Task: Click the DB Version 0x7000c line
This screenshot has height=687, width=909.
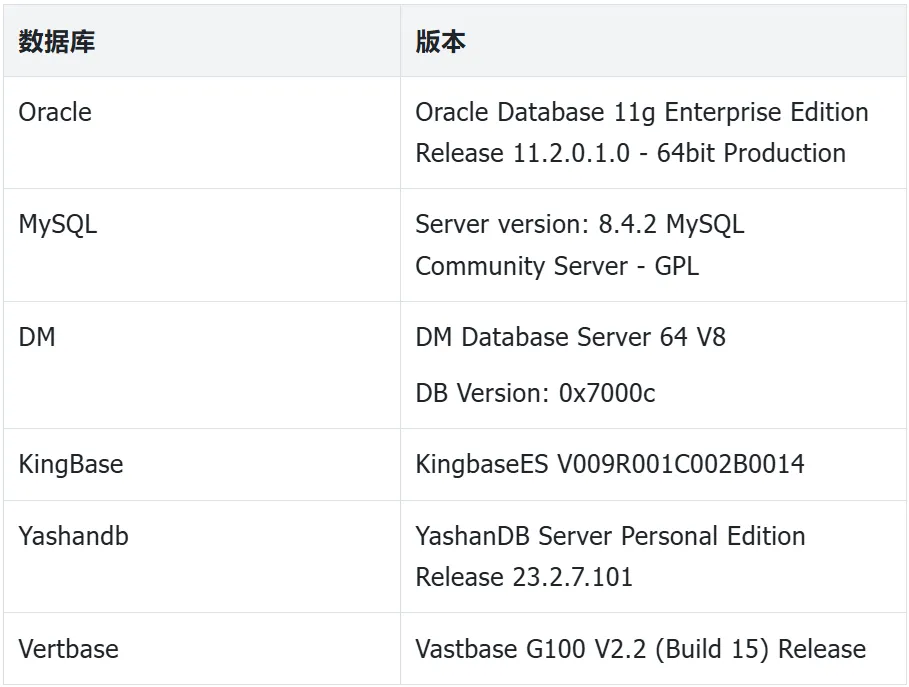Action: point(535,393)
